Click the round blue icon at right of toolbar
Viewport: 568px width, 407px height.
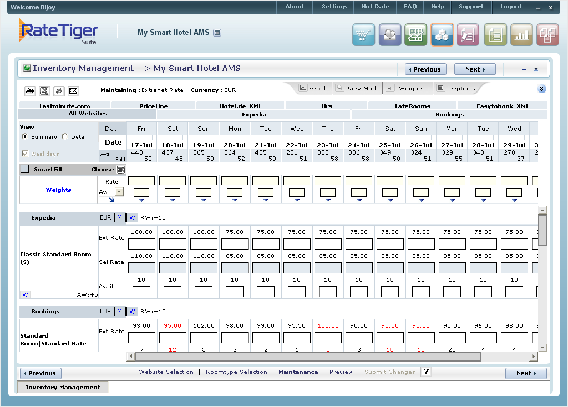tap(542, 89)
